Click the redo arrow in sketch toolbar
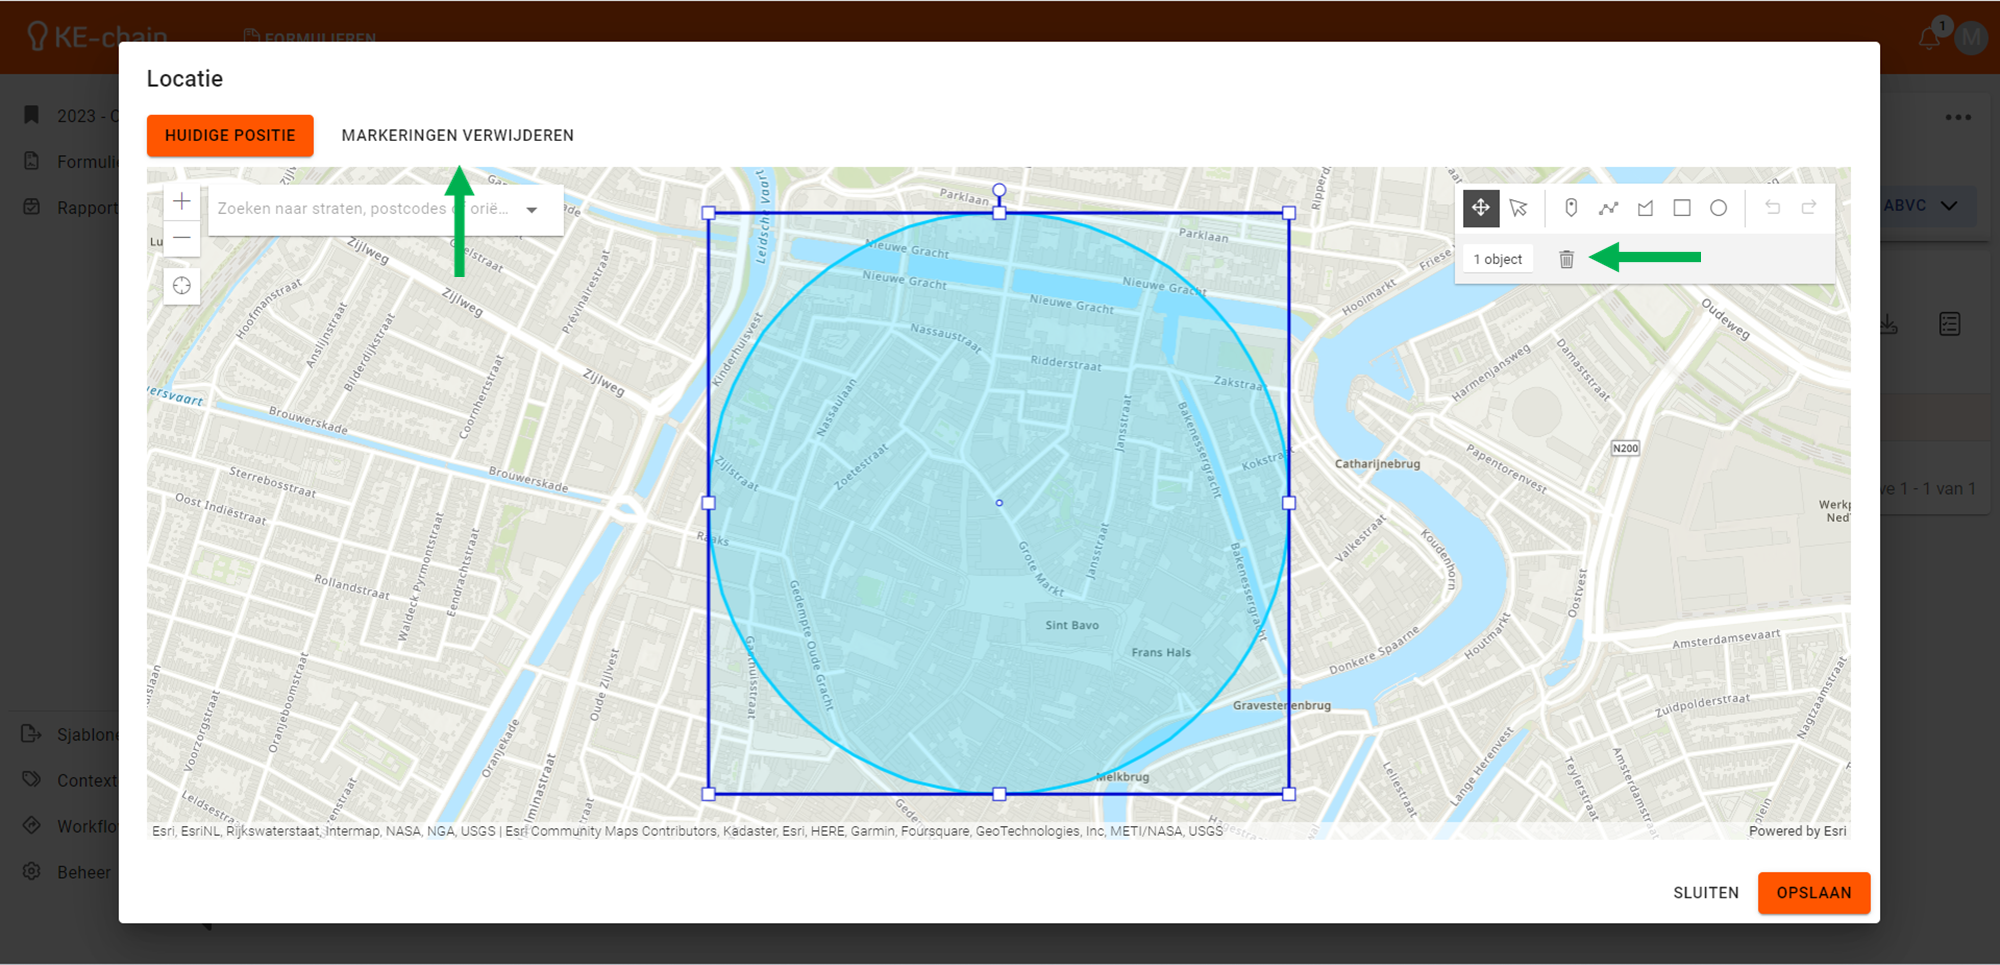2000x965 pixels. (1809, 208)
